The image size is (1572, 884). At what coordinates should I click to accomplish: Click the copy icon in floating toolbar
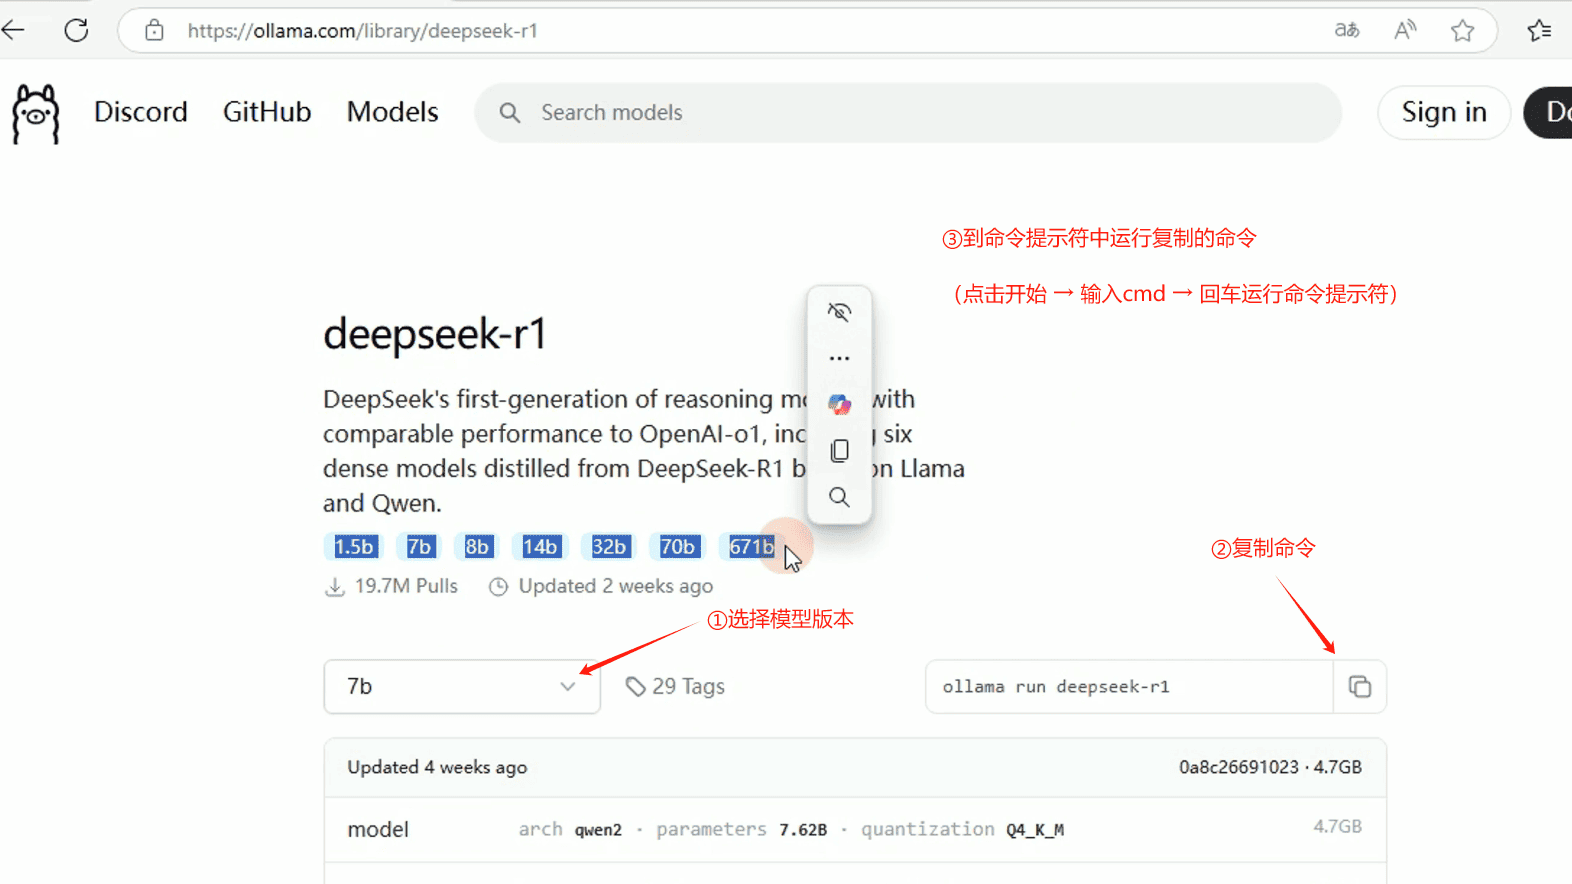pyautogui.click(x=839, y=451)
